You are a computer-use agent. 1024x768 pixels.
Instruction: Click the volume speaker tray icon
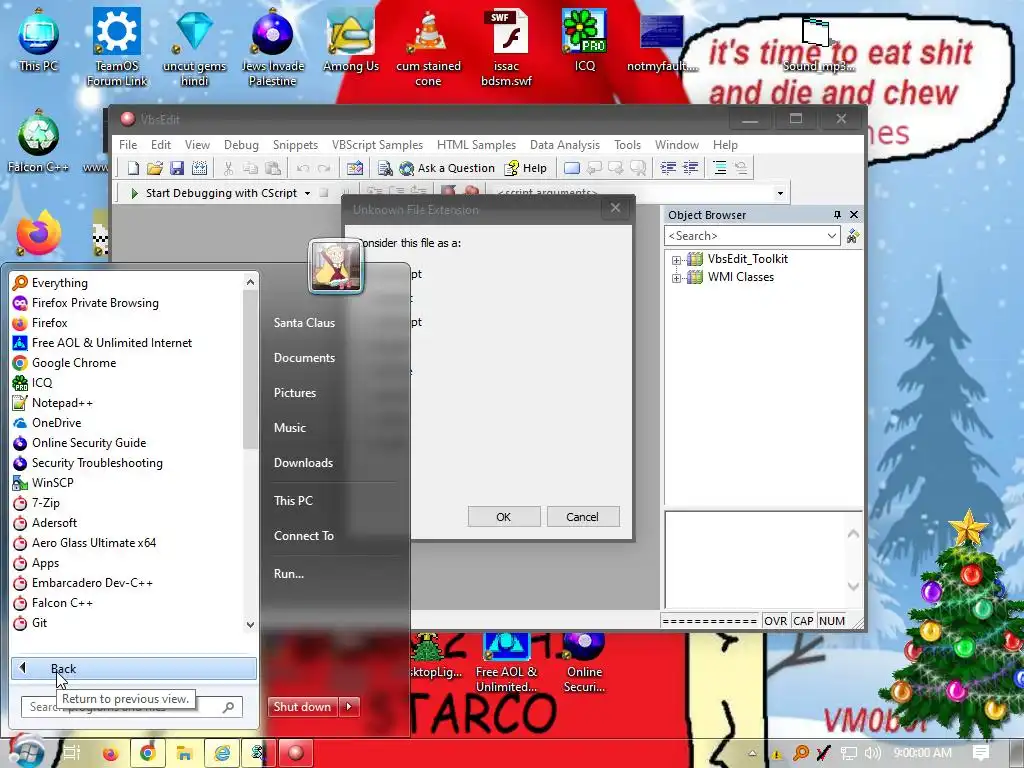(872, 753)
